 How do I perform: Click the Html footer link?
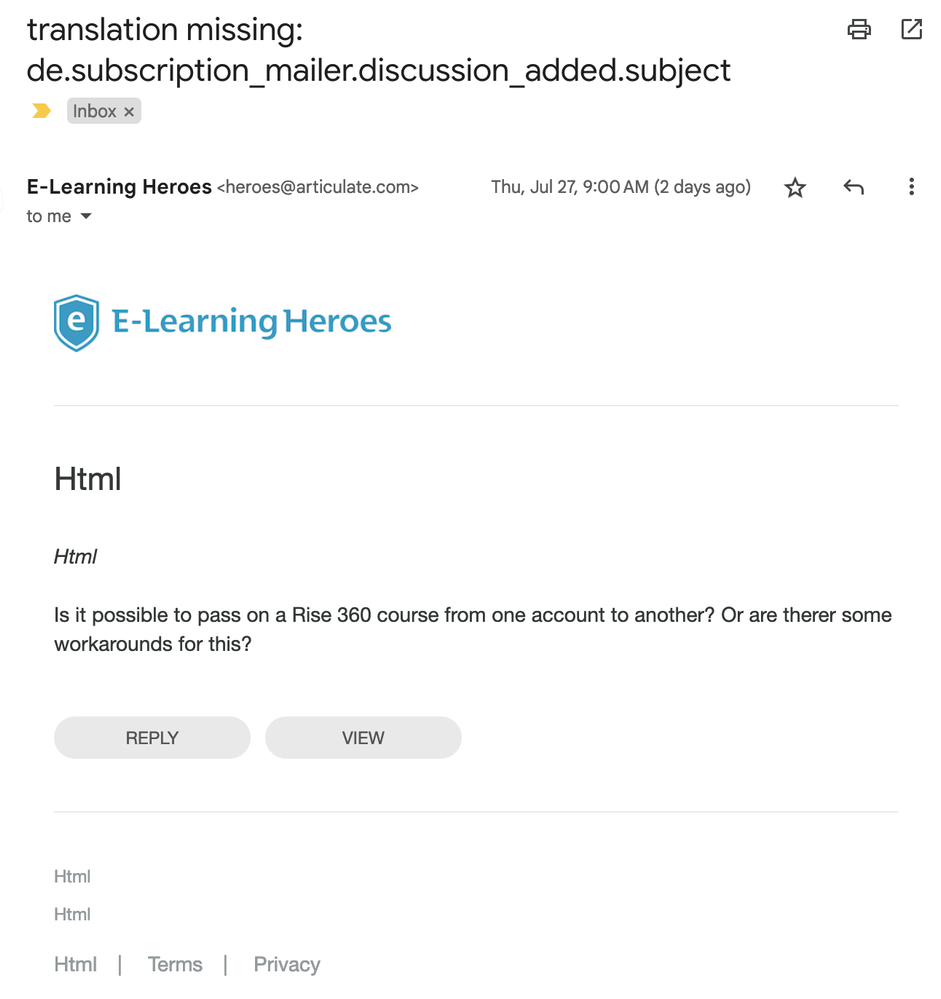tap(75, 965)
